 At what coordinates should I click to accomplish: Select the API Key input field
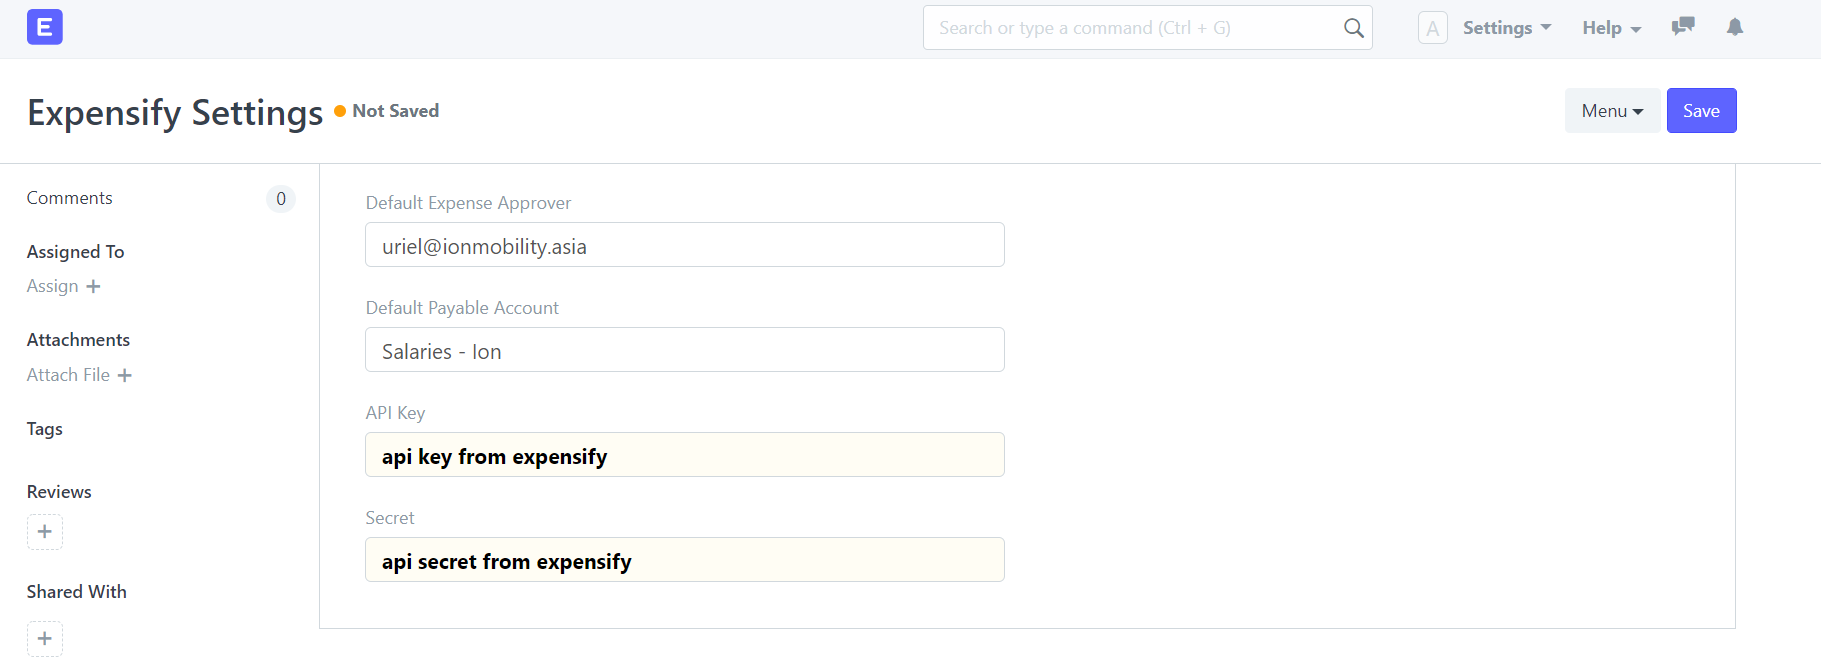pyautogui.click(x=684, y=455)
